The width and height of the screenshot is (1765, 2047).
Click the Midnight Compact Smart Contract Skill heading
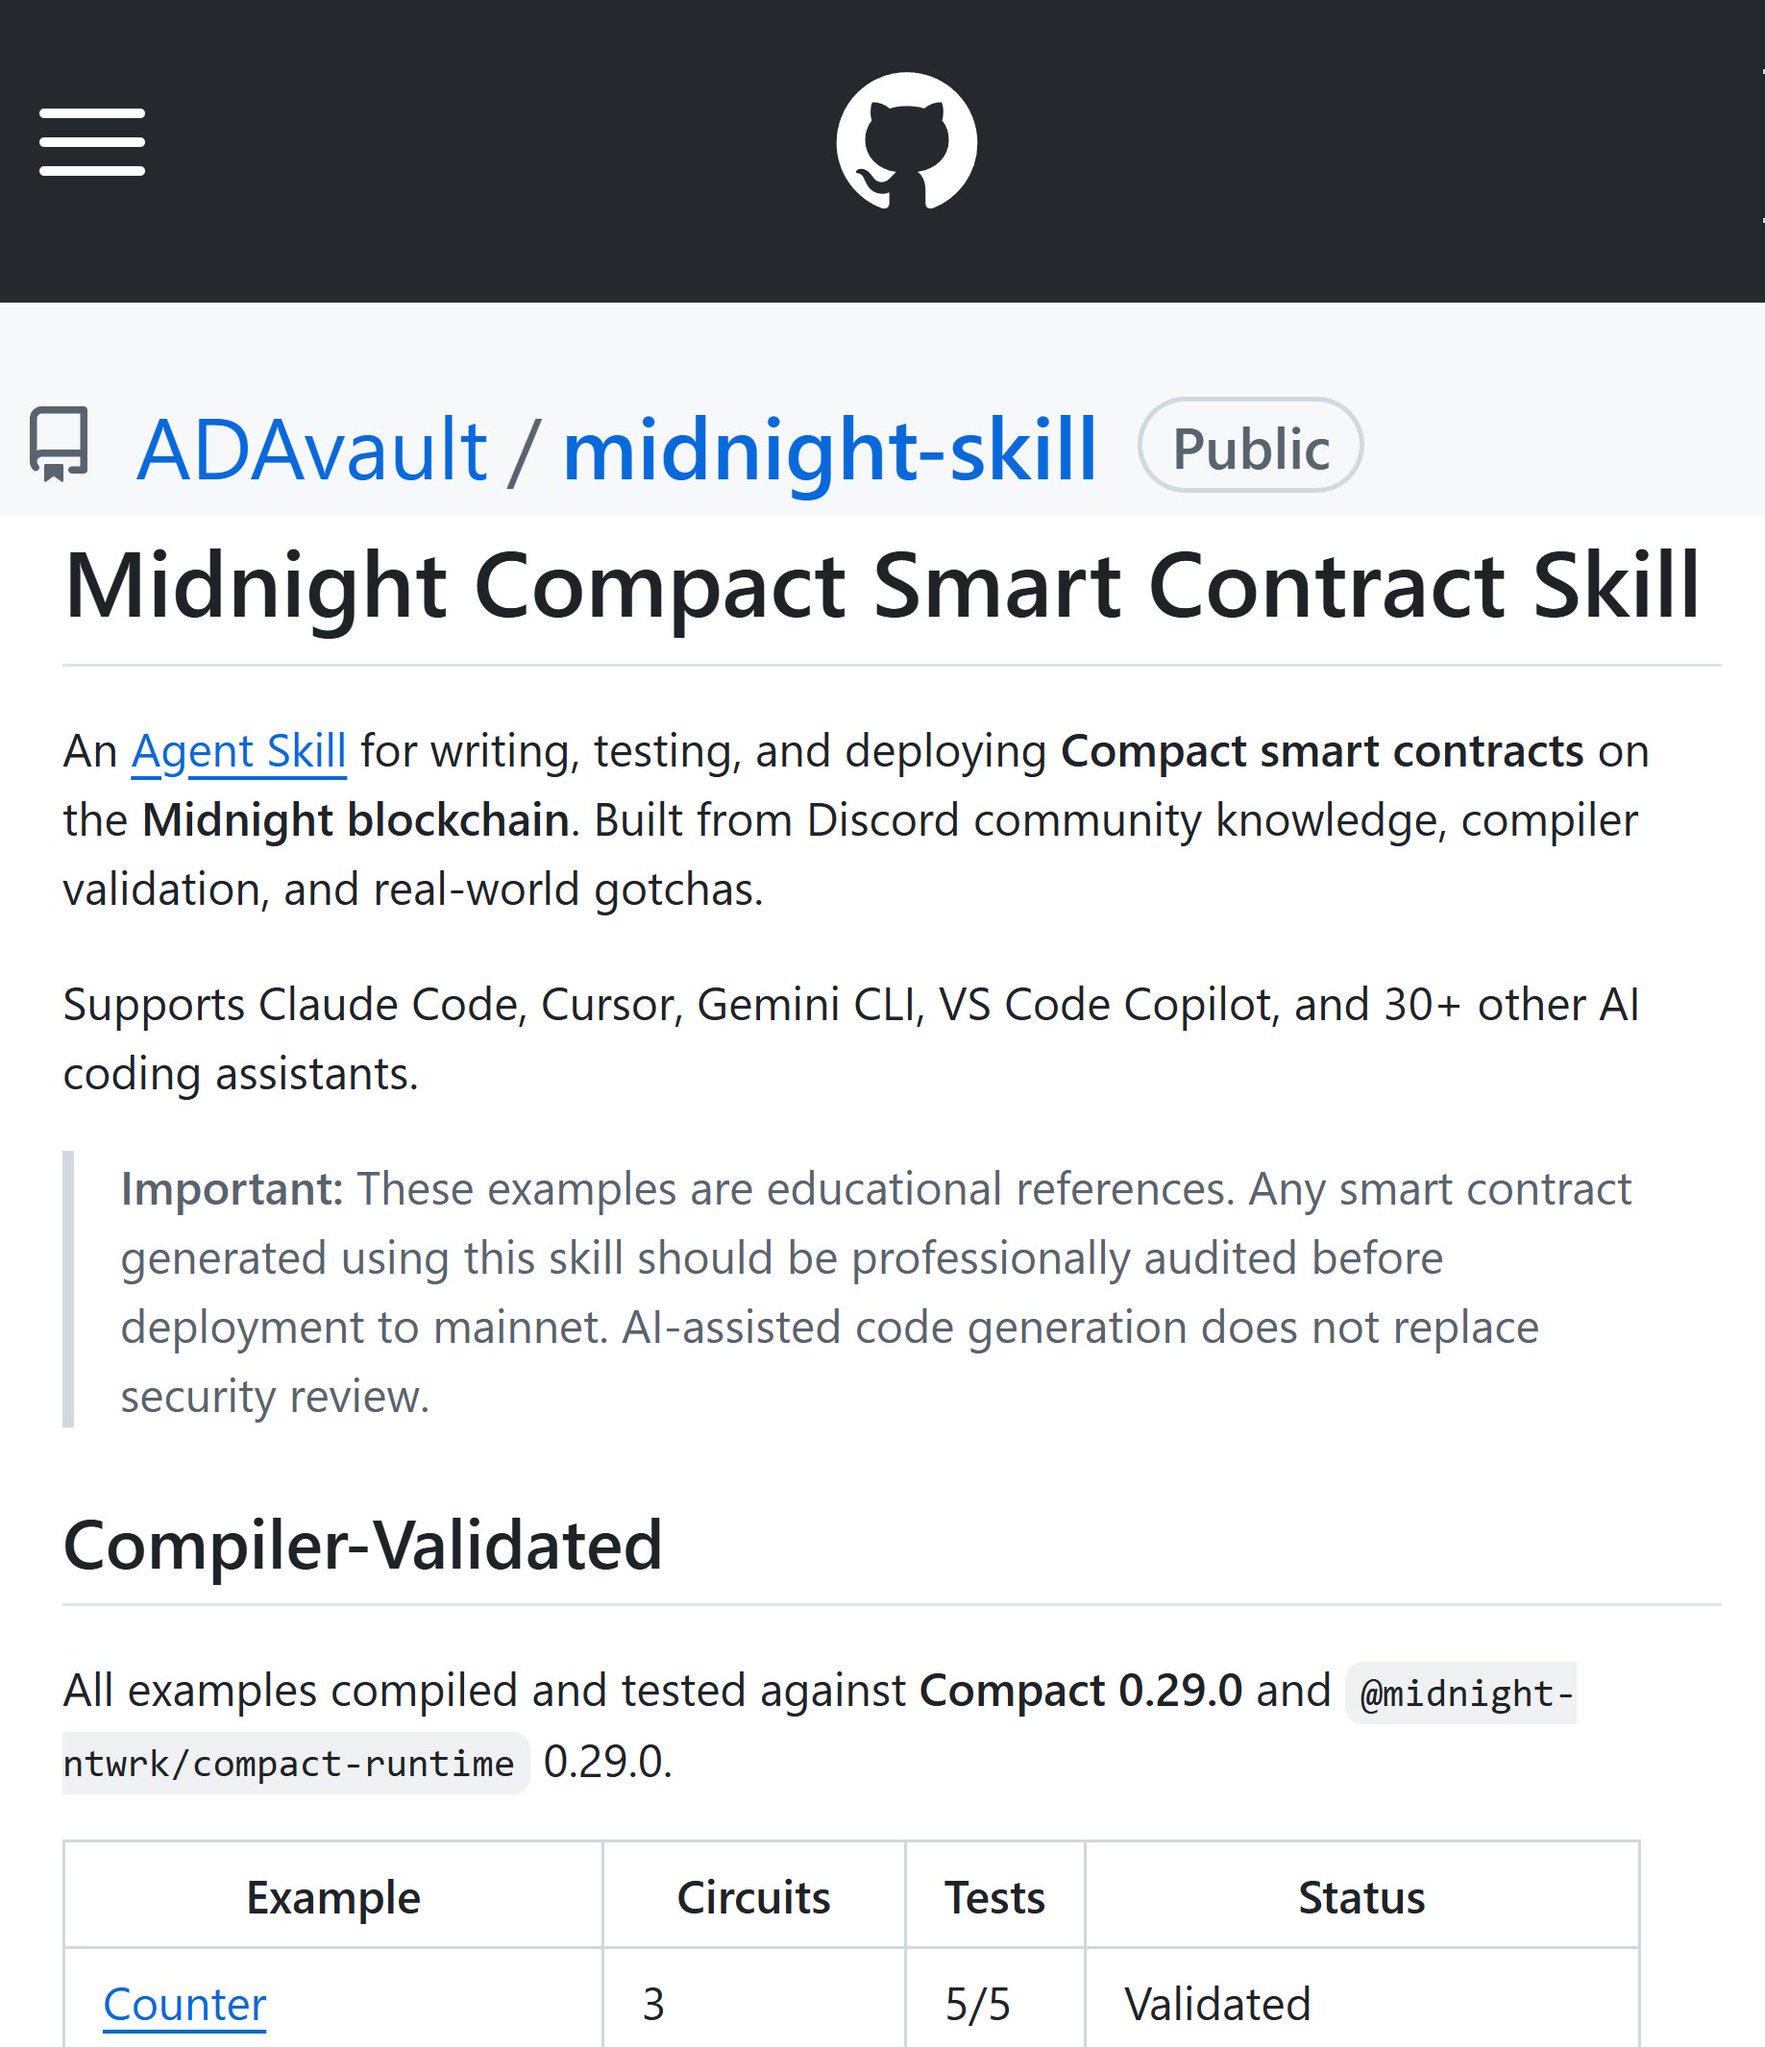(x=882, y=587)
